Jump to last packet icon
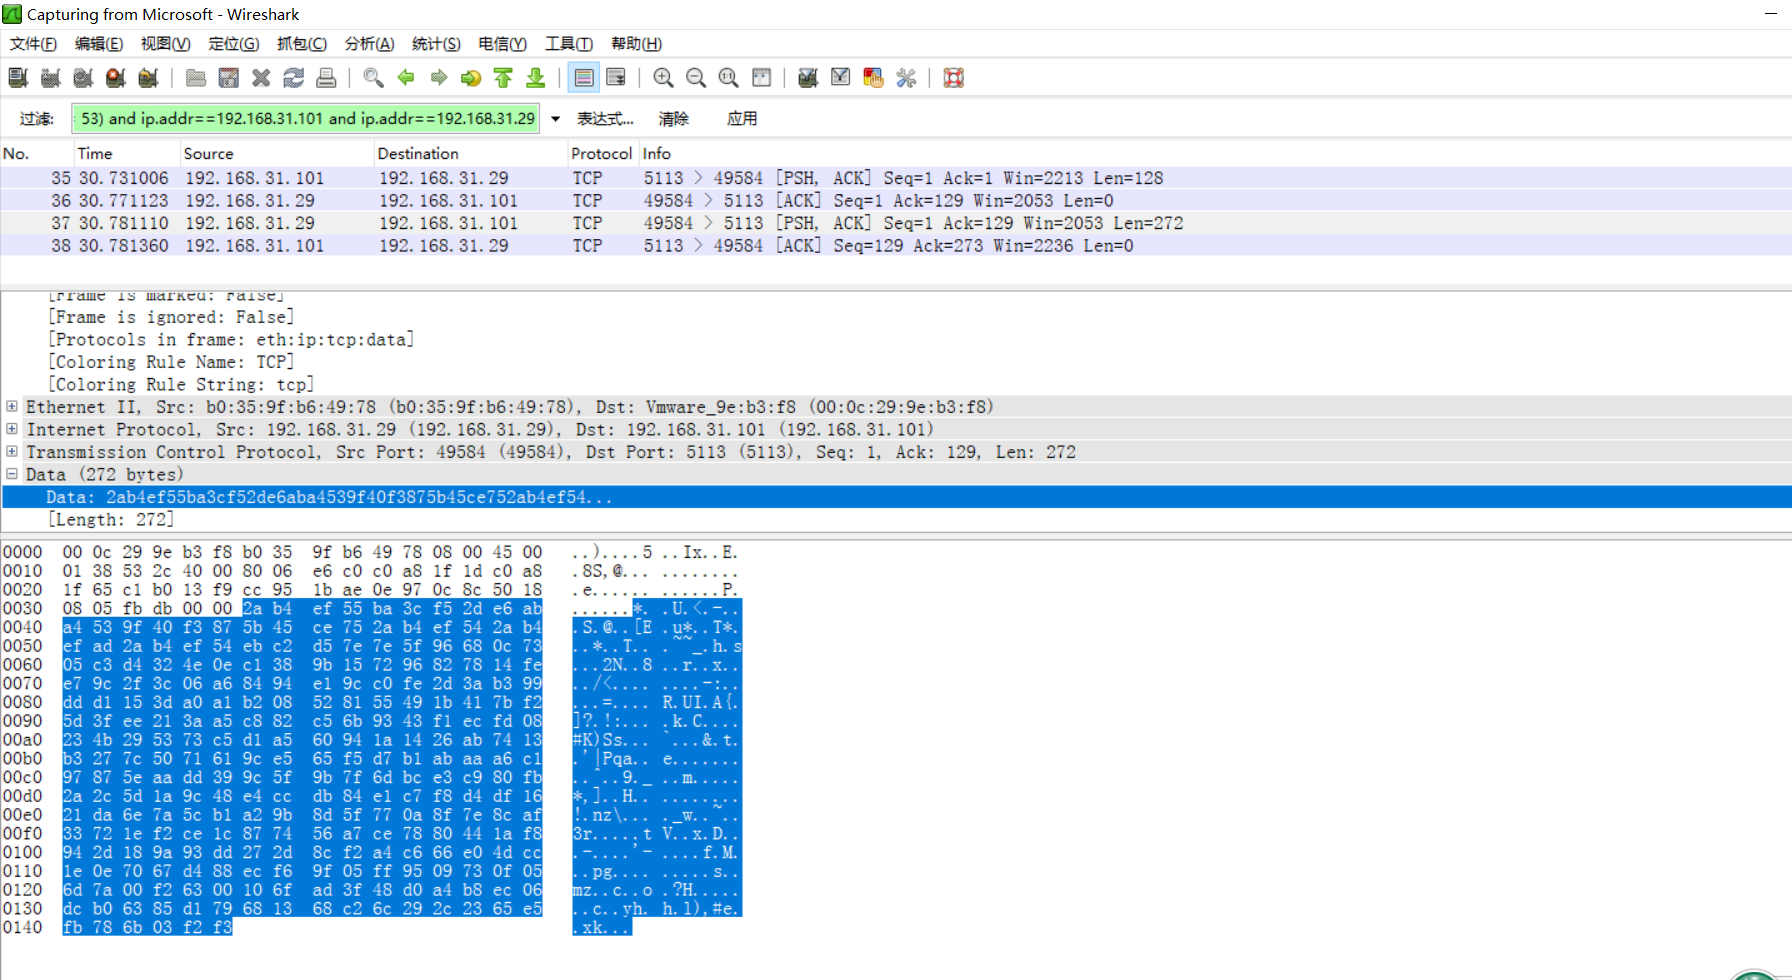Screen dimensions: 1792x980 536,78
